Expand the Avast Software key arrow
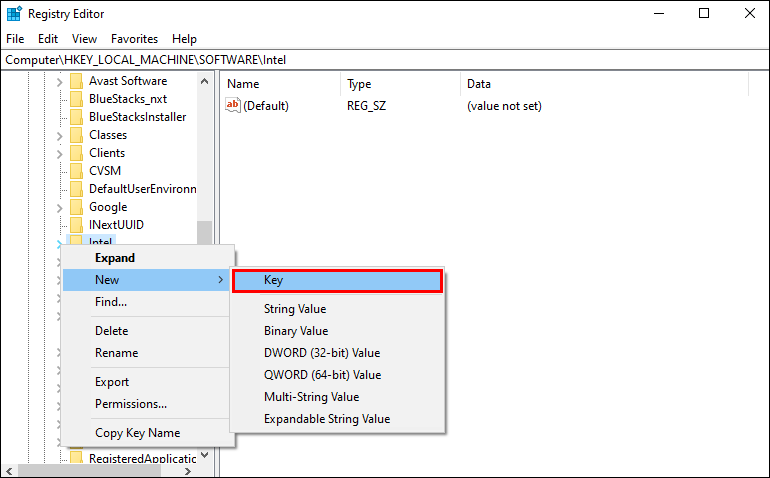Image resolution: width=770 pixels, height=478 pixels. coord(60,81)
